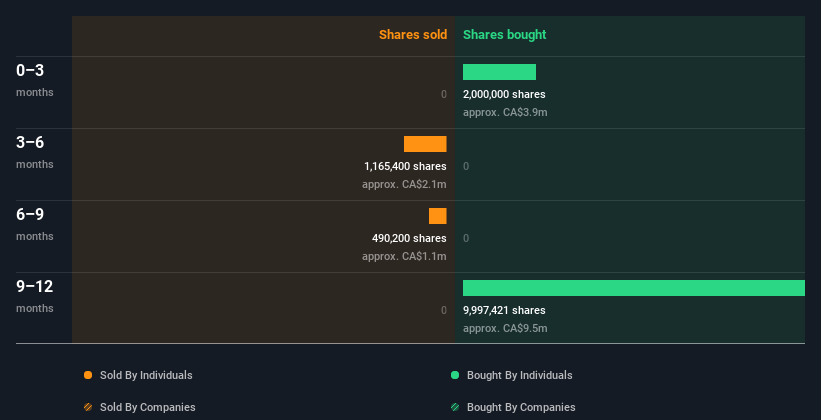Image resolution: width=821 pixels, height=420 pixels.
Task: Click the 1,165,400 shares label
Action: coord(405,166)
